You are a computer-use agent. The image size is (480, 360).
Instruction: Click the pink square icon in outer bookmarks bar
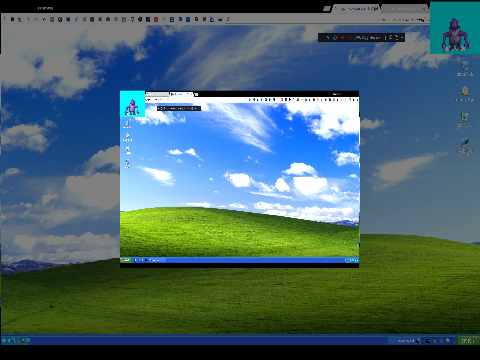(x=52, y=19)
